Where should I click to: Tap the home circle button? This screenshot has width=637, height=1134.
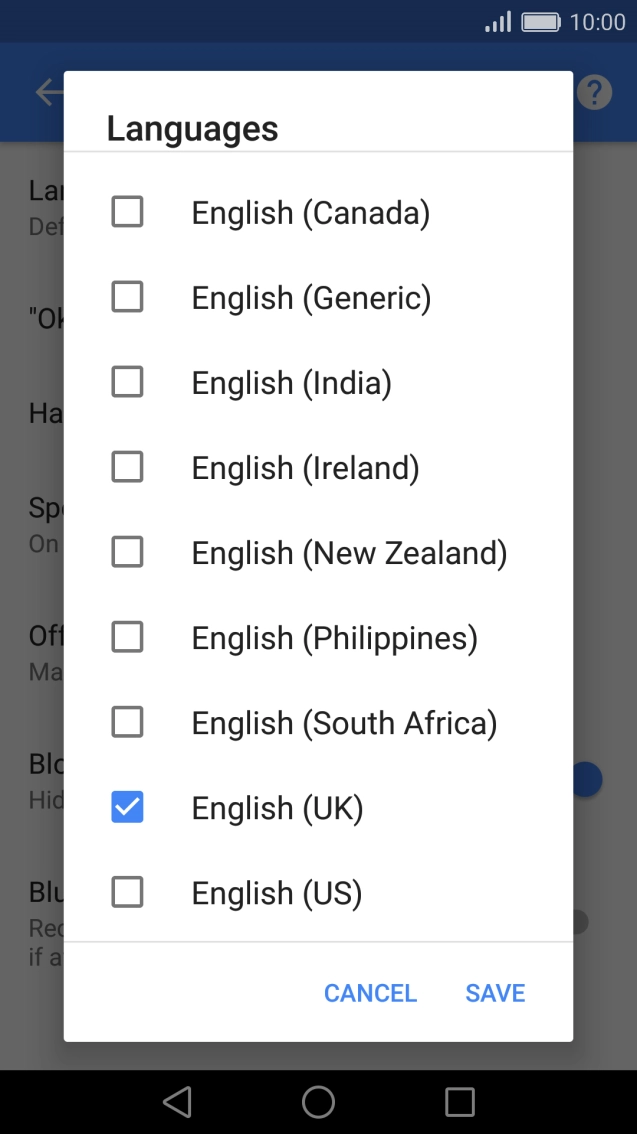pos(318,1102)
